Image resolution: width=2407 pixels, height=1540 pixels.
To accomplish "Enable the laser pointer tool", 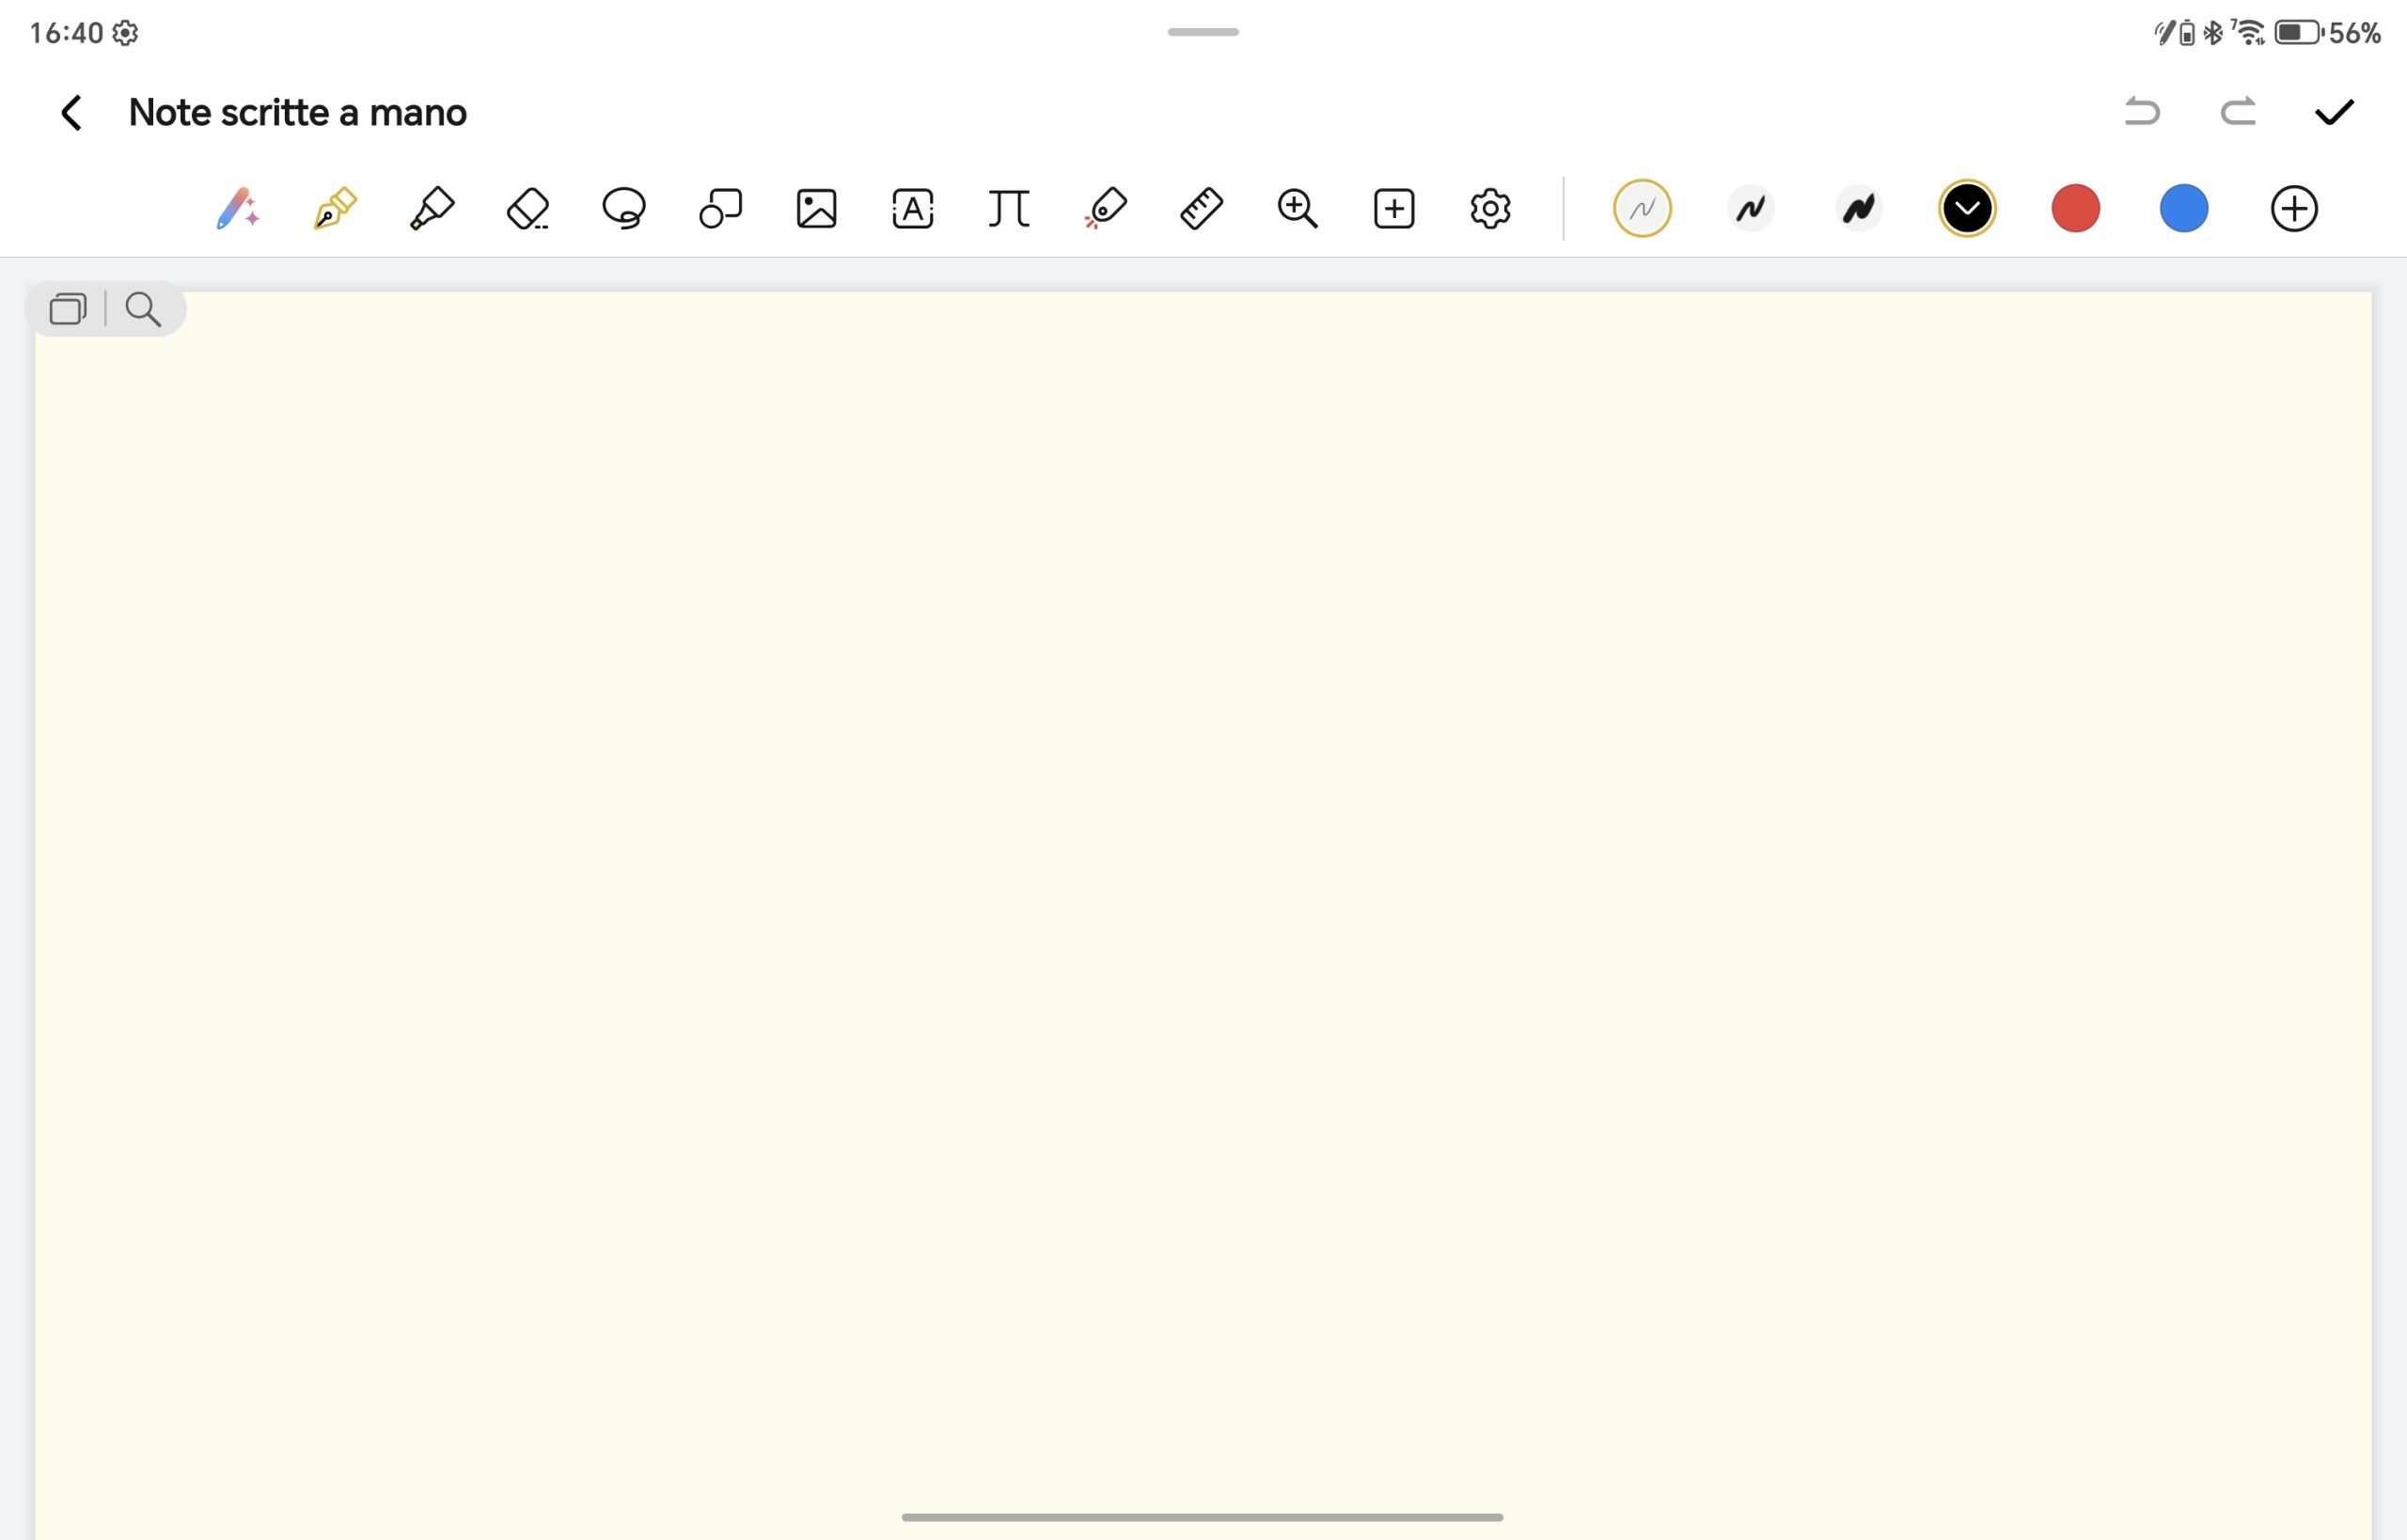I will point(1105,209).
